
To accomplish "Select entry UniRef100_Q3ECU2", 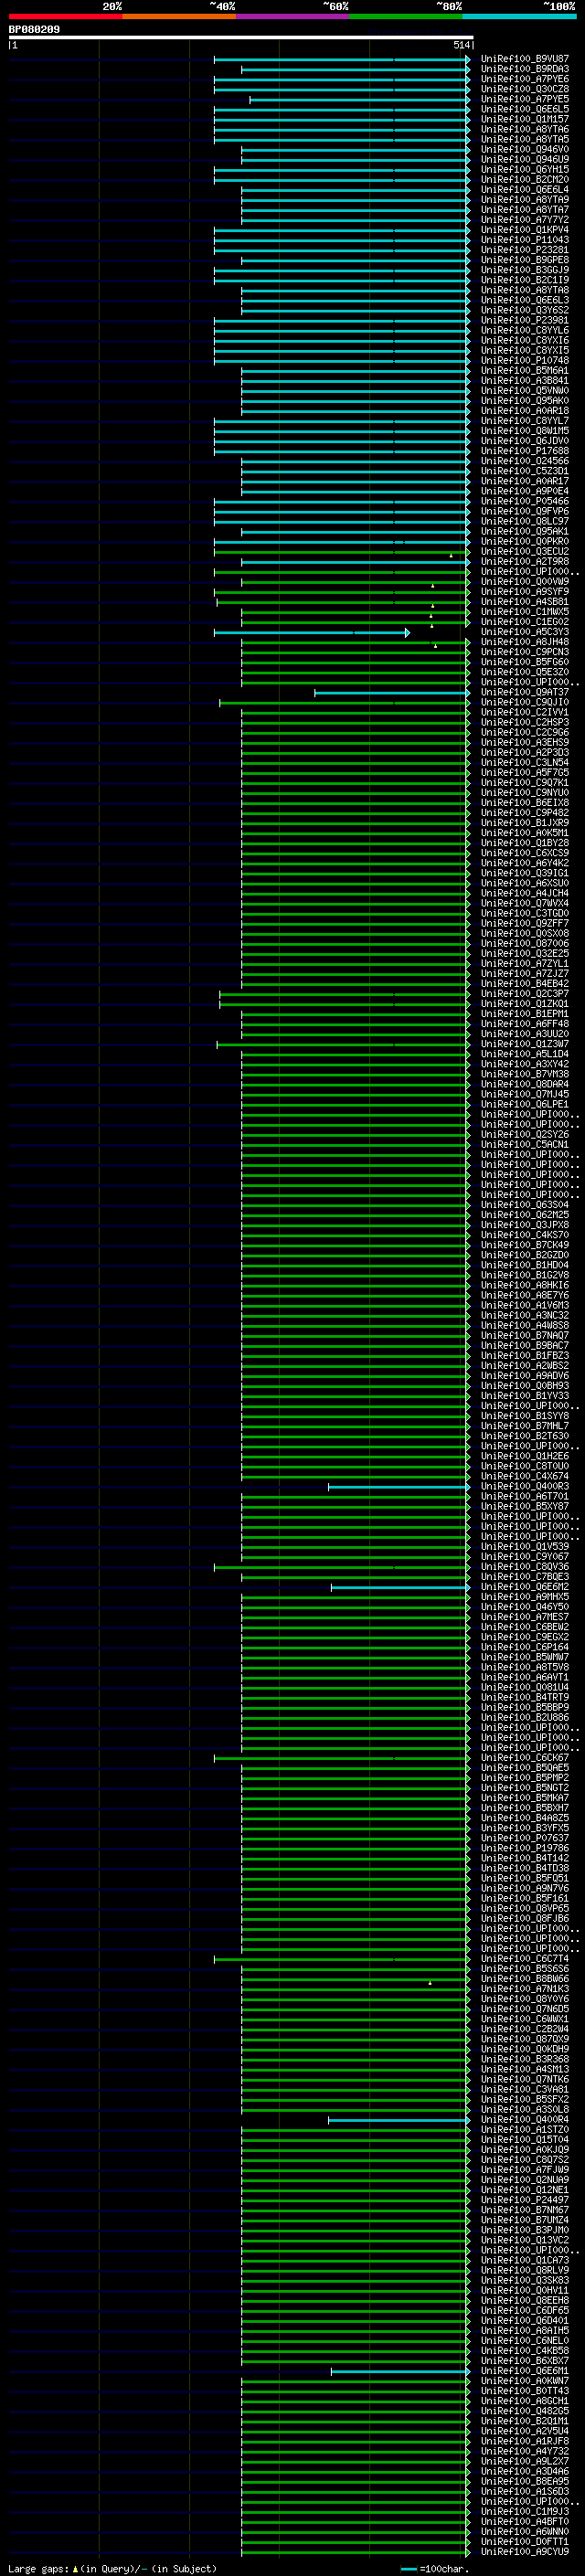I will tap(525, 551).
